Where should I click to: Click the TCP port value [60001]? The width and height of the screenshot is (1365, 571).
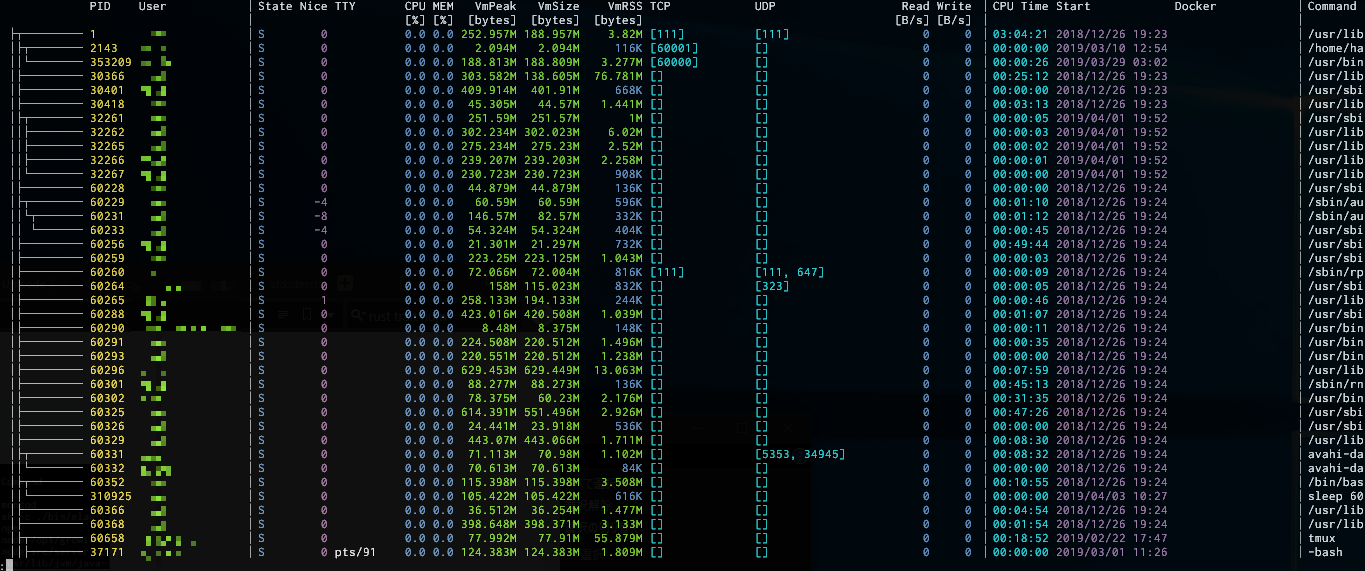coord(674,48)
